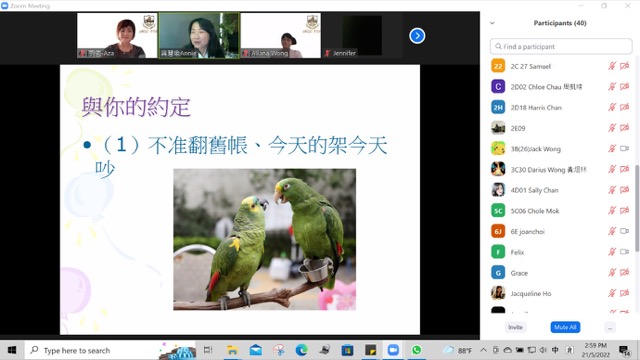Open the participants more options button
The width and height of the screenshot is (640, 360).
[610, 327]
